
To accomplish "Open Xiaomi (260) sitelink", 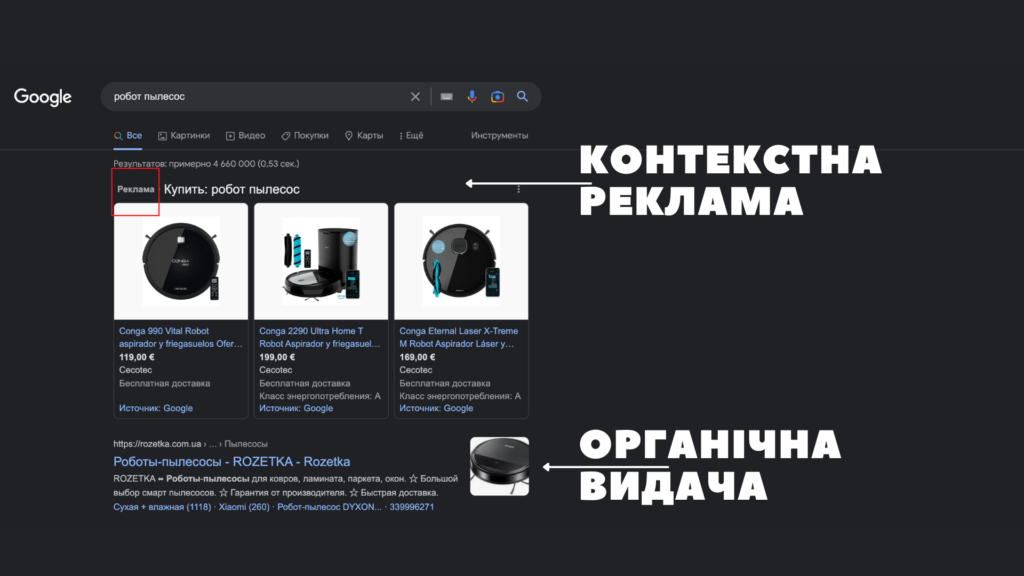I will tap(244, 507).
